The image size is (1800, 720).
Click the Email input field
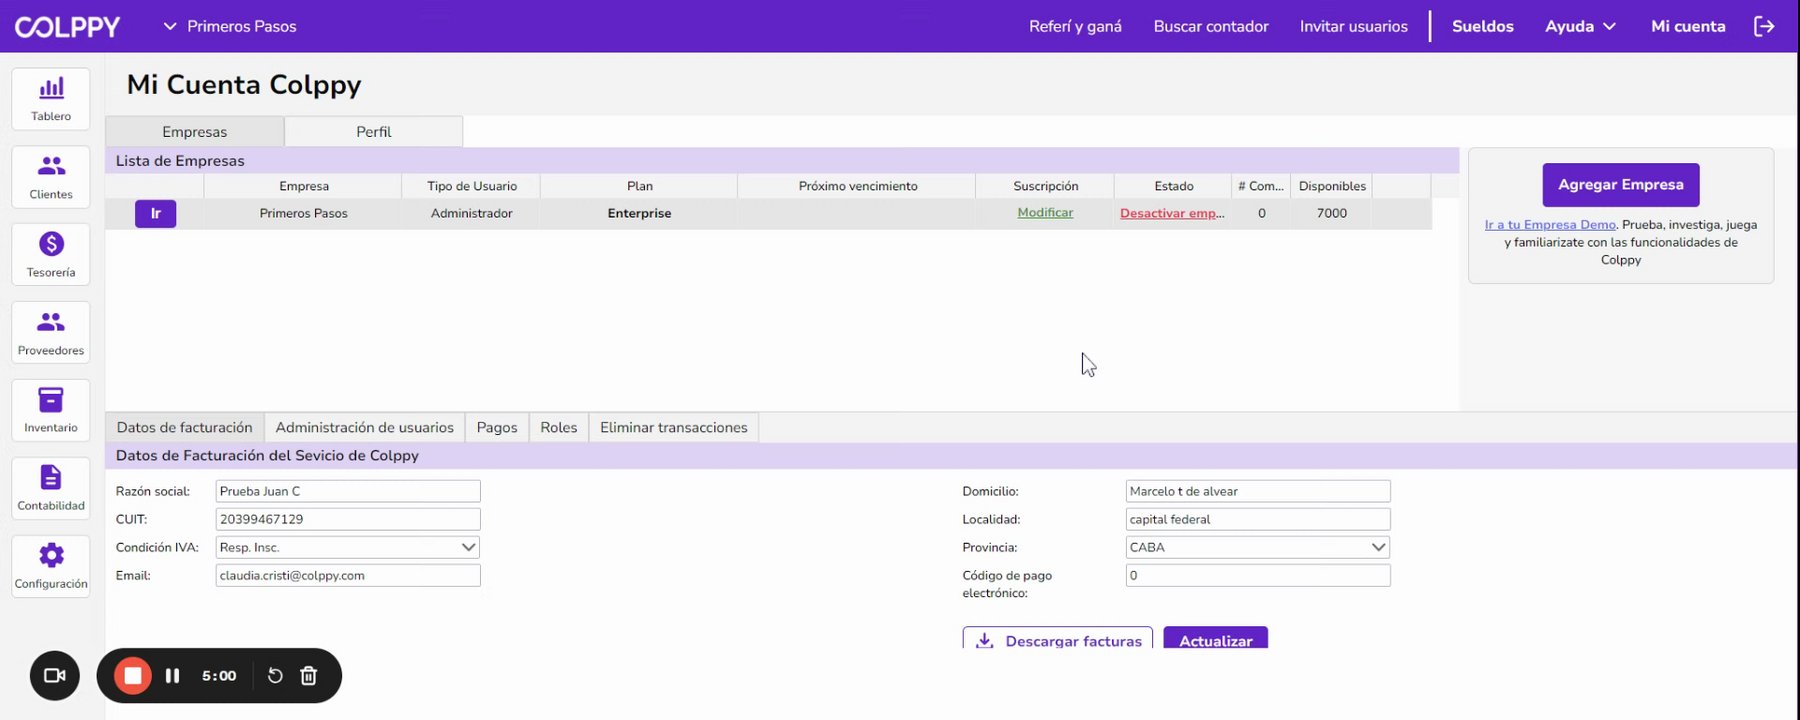[x=348, y=575]
